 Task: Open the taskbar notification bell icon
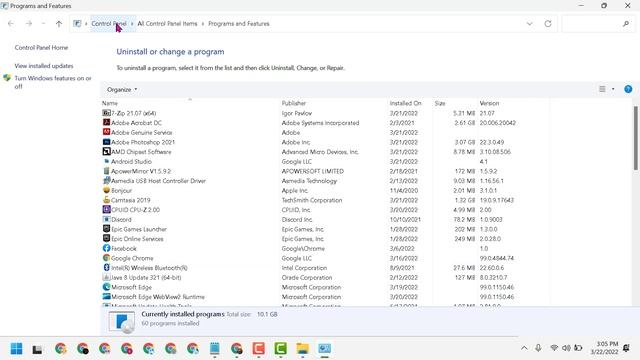pyautogui.click(x=626, y=348)
